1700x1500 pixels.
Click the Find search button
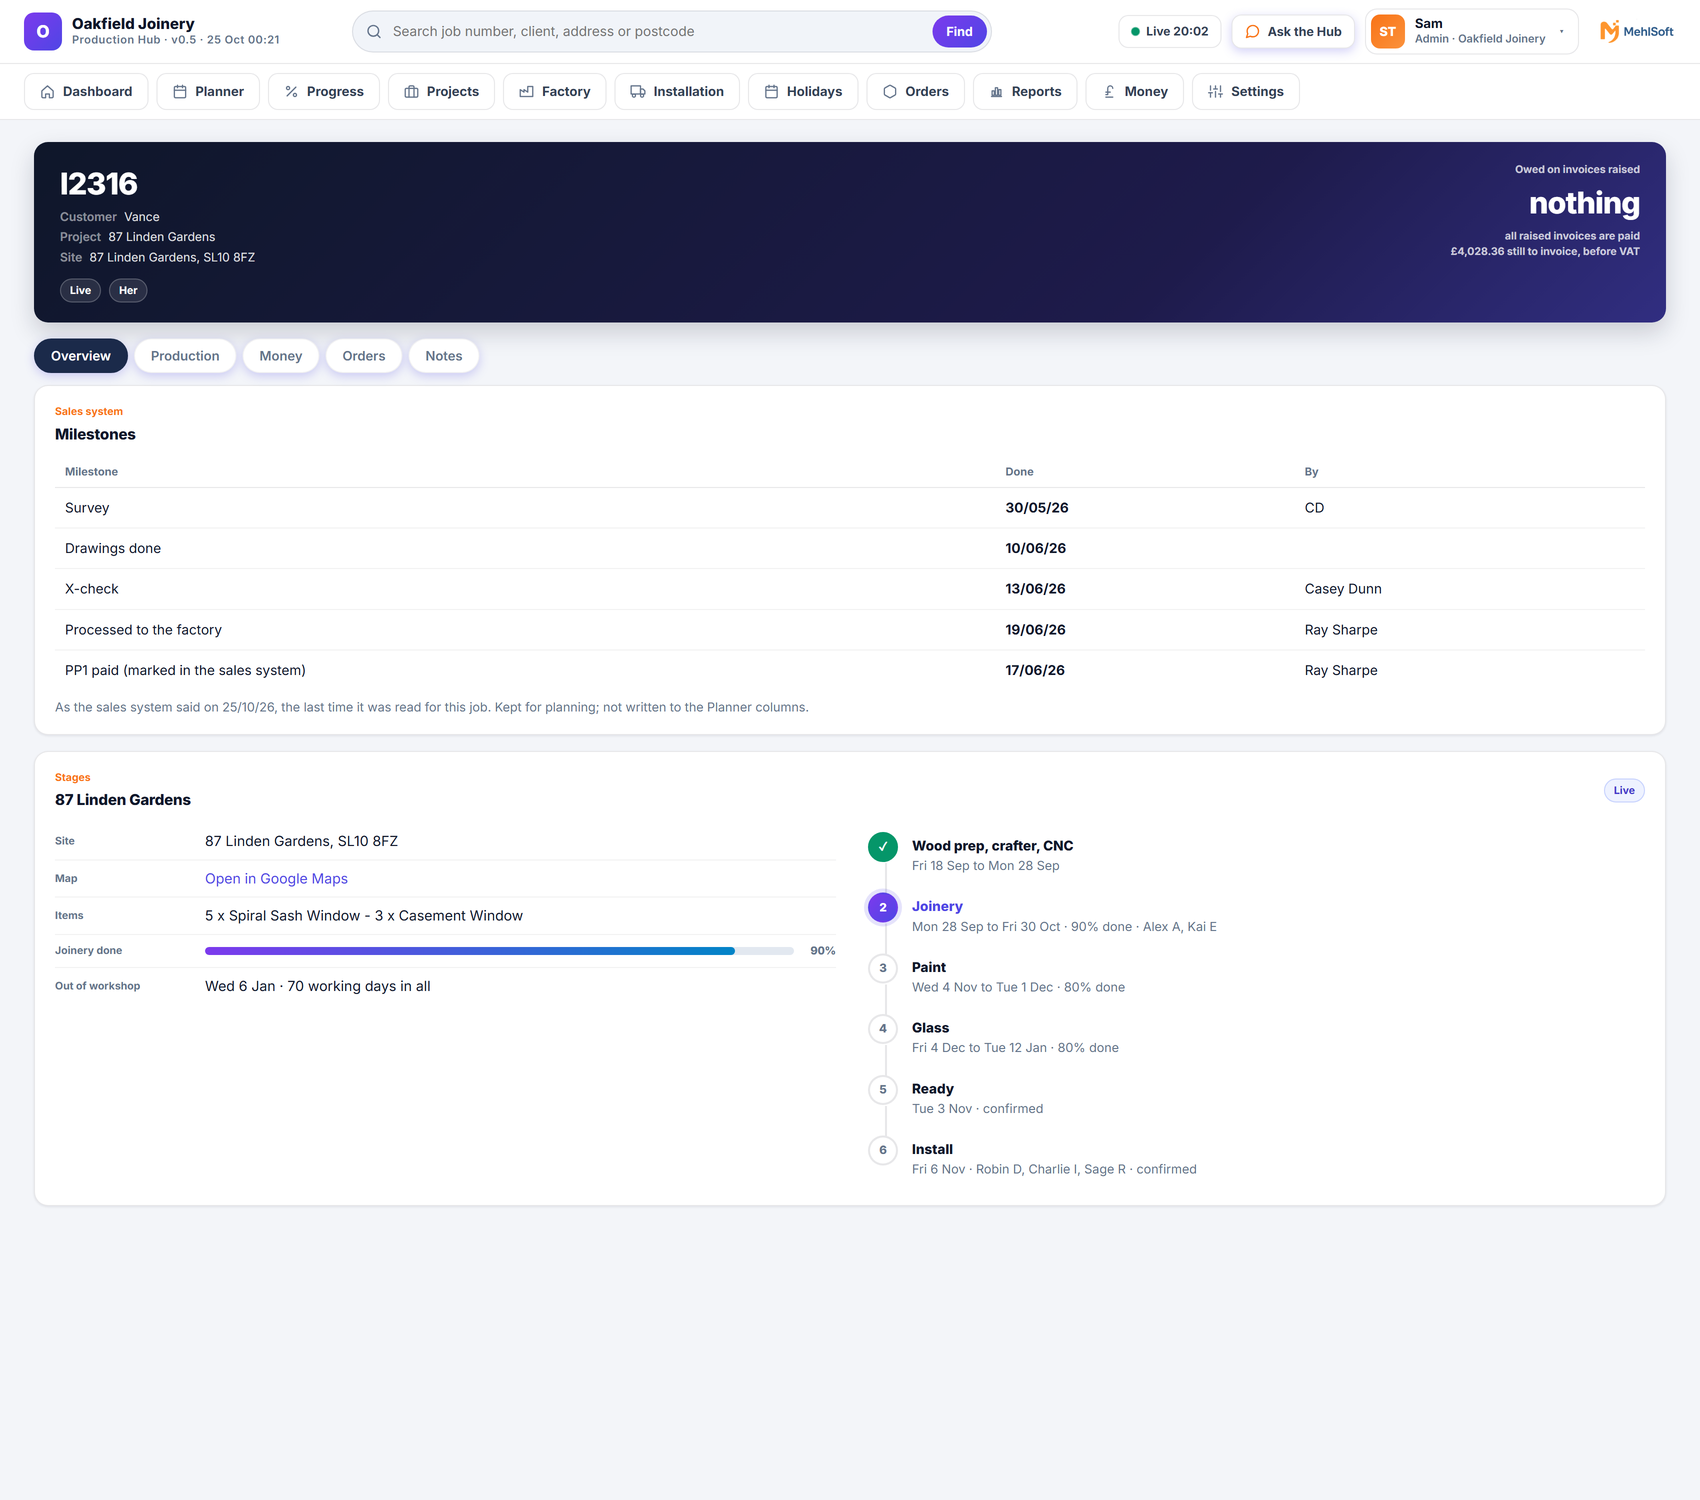[x=959, y=31]
